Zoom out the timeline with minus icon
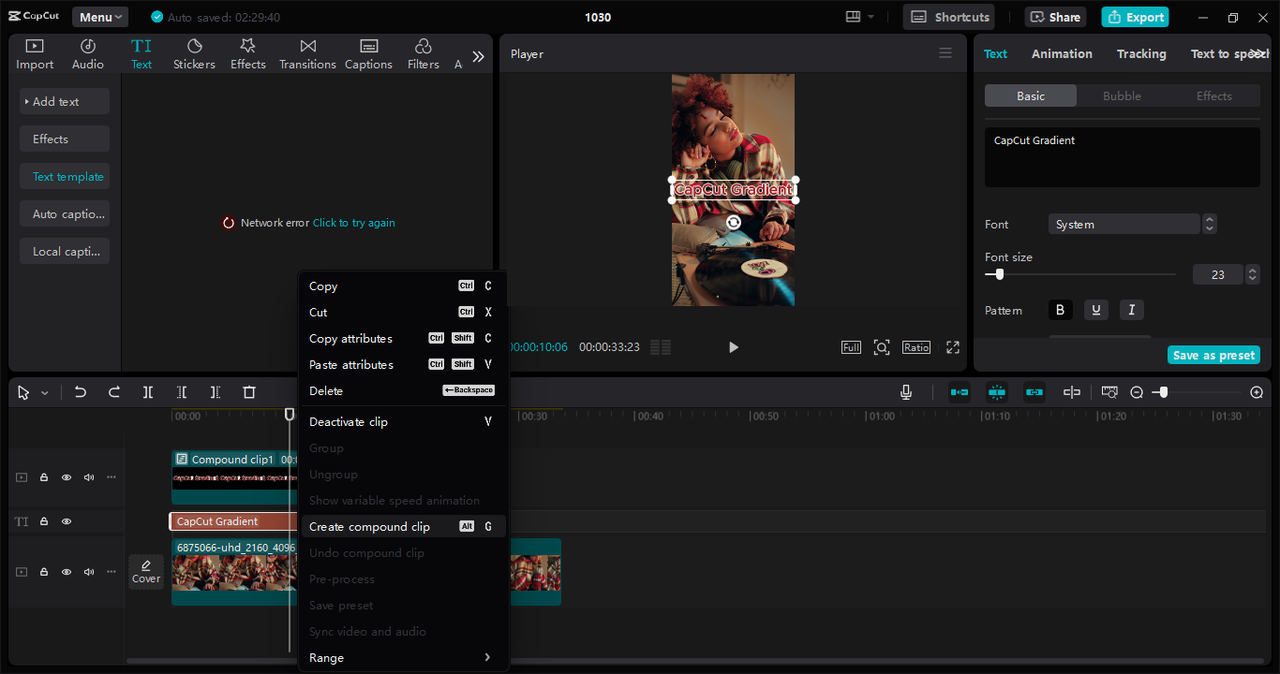This screenshot has width=1280, height=674. click(1136, 393)
